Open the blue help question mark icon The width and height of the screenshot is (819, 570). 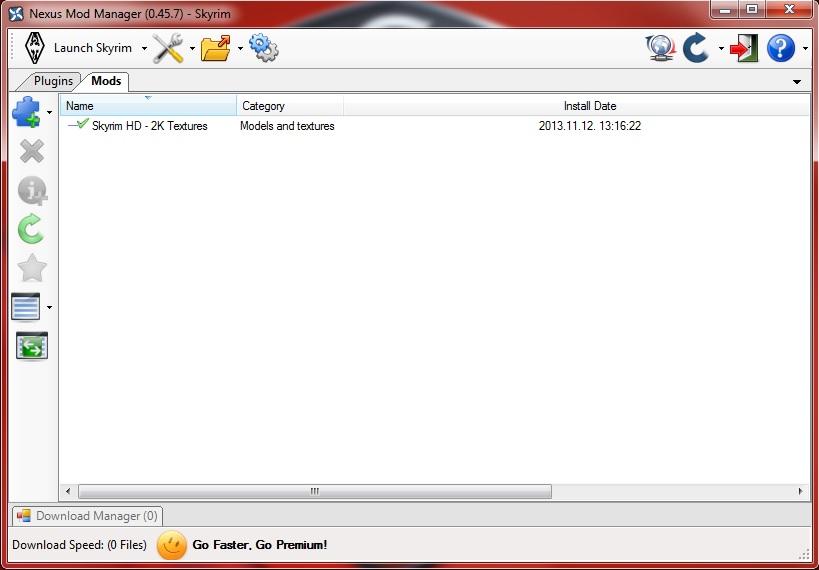coord(781,48)
